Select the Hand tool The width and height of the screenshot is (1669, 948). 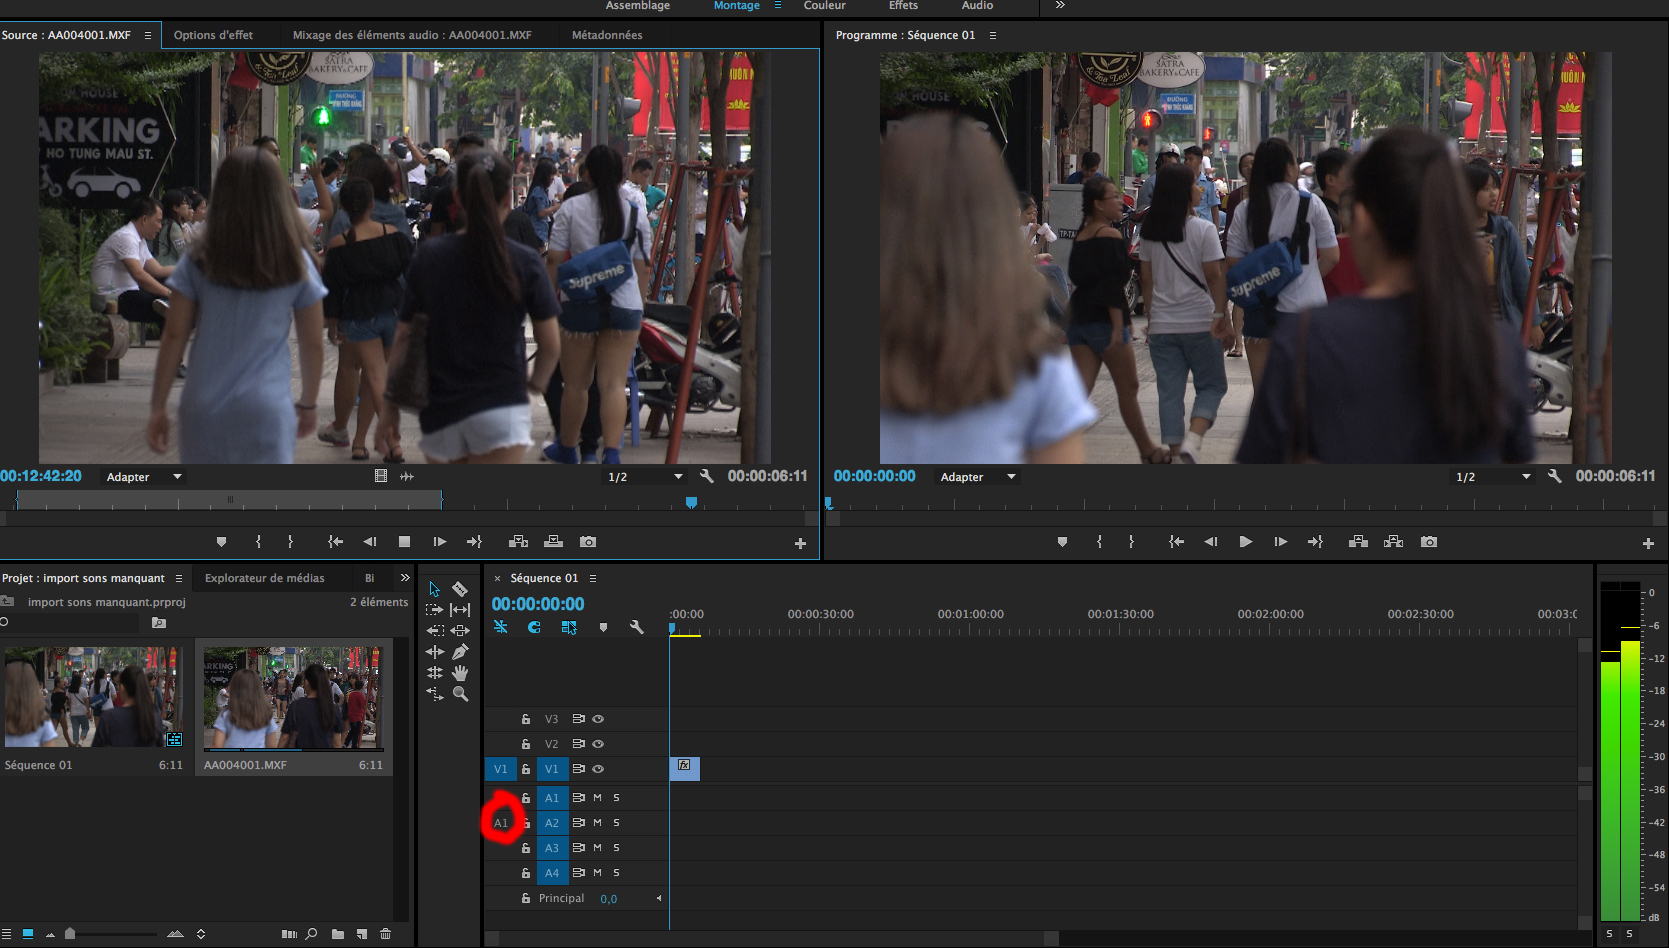[460, 673]
